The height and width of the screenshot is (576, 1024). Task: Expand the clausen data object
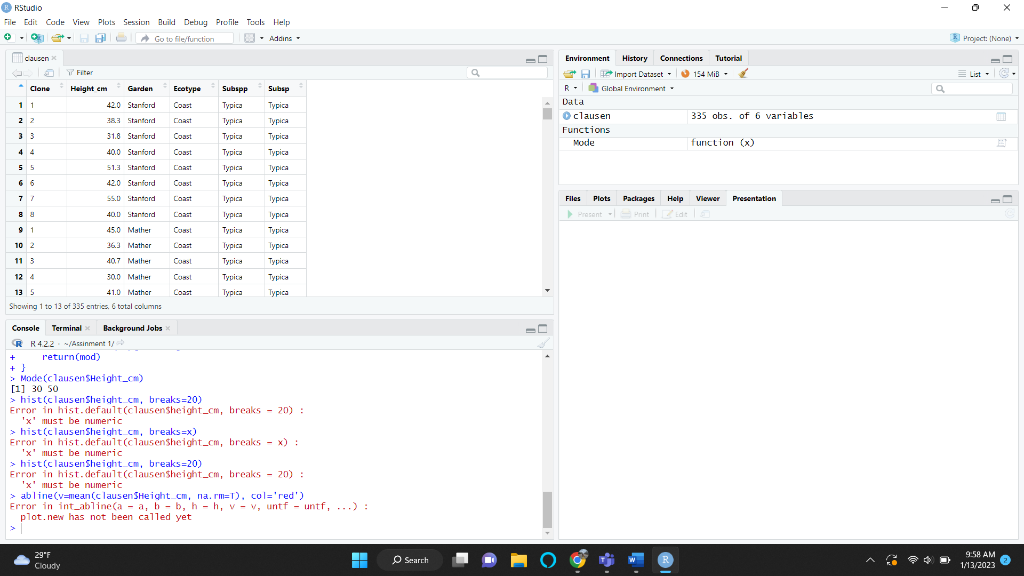coord(567,116)
